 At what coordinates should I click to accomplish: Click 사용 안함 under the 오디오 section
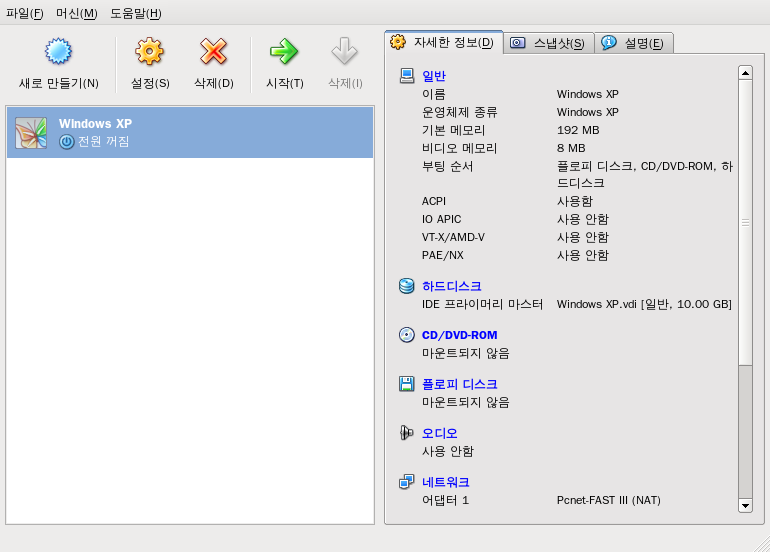point(448,451)
